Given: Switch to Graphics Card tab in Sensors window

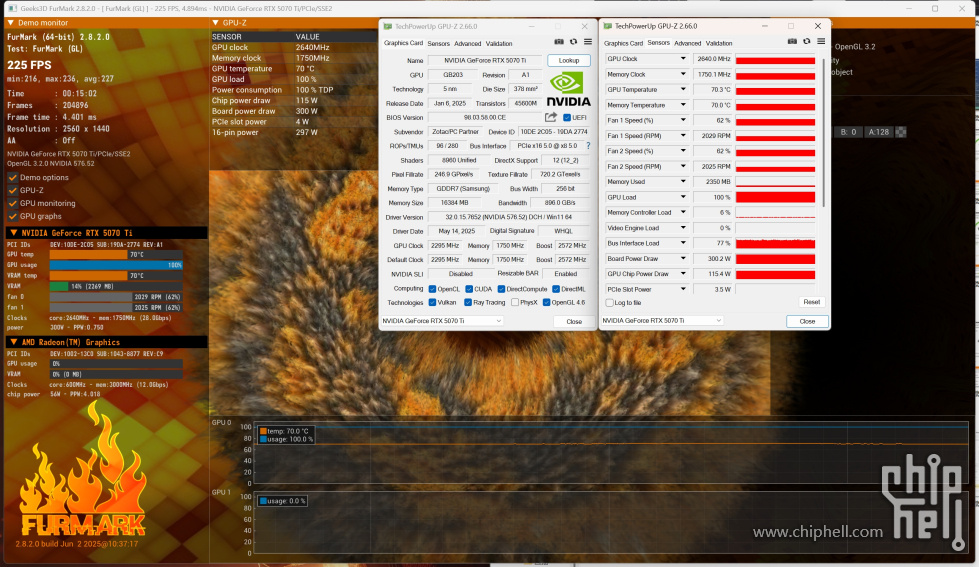Looking at the screenshot, I should [x=623, y=43].
